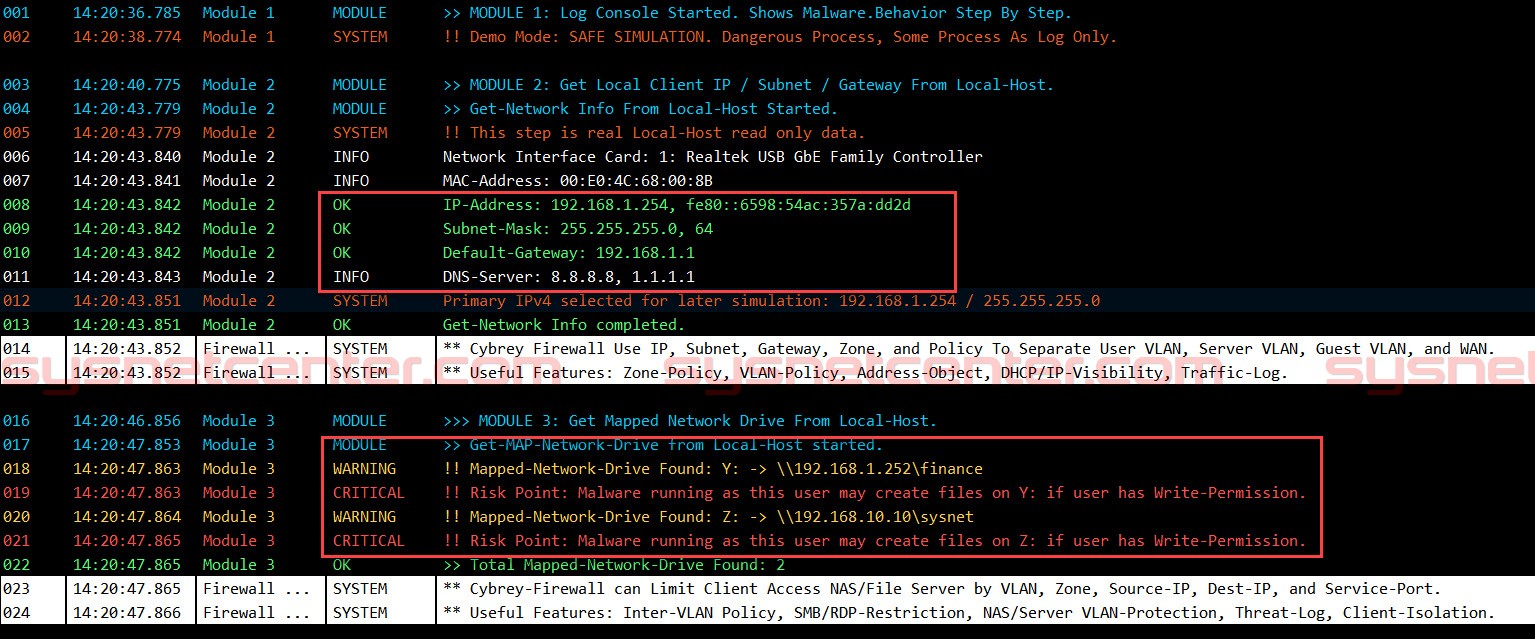The height and width of the screenshot is (639, 1535).
Task: Click the 'SYSTEM' level in row 005
Action: tap(360, 133)
